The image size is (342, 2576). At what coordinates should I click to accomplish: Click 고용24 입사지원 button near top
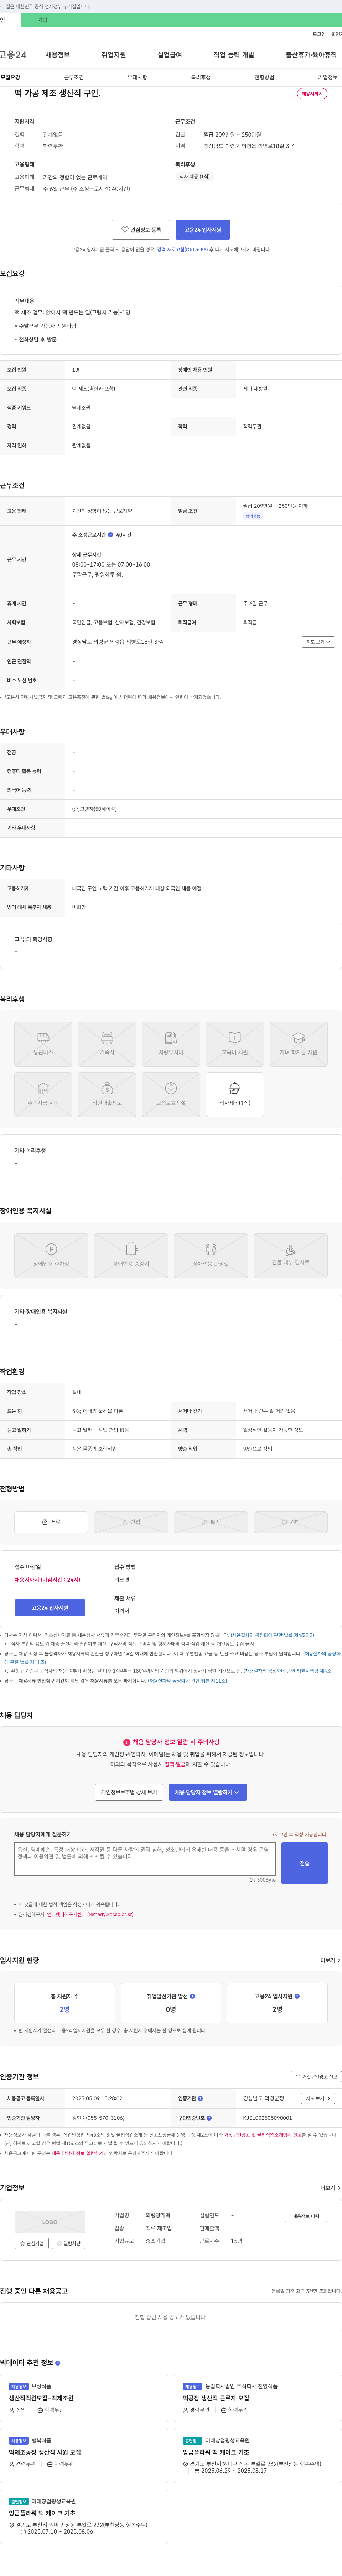(x=203, y=230)
